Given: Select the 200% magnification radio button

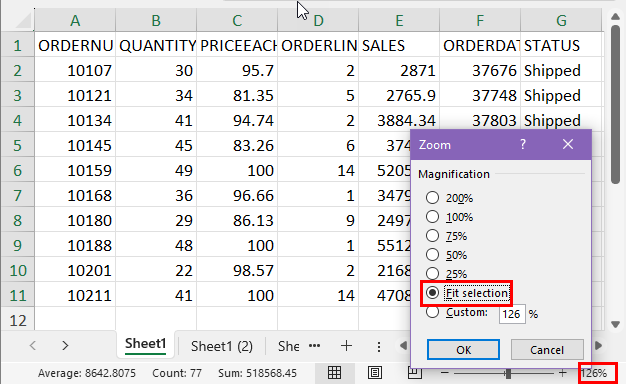Looking at the screenshot, I should [x=432, y=198].
